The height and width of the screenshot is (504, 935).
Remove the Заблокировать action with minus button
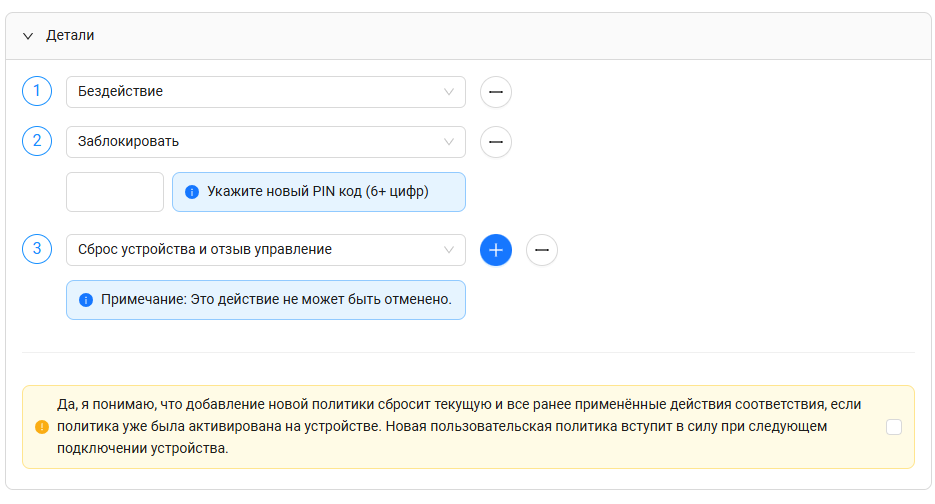coord(495,142)
